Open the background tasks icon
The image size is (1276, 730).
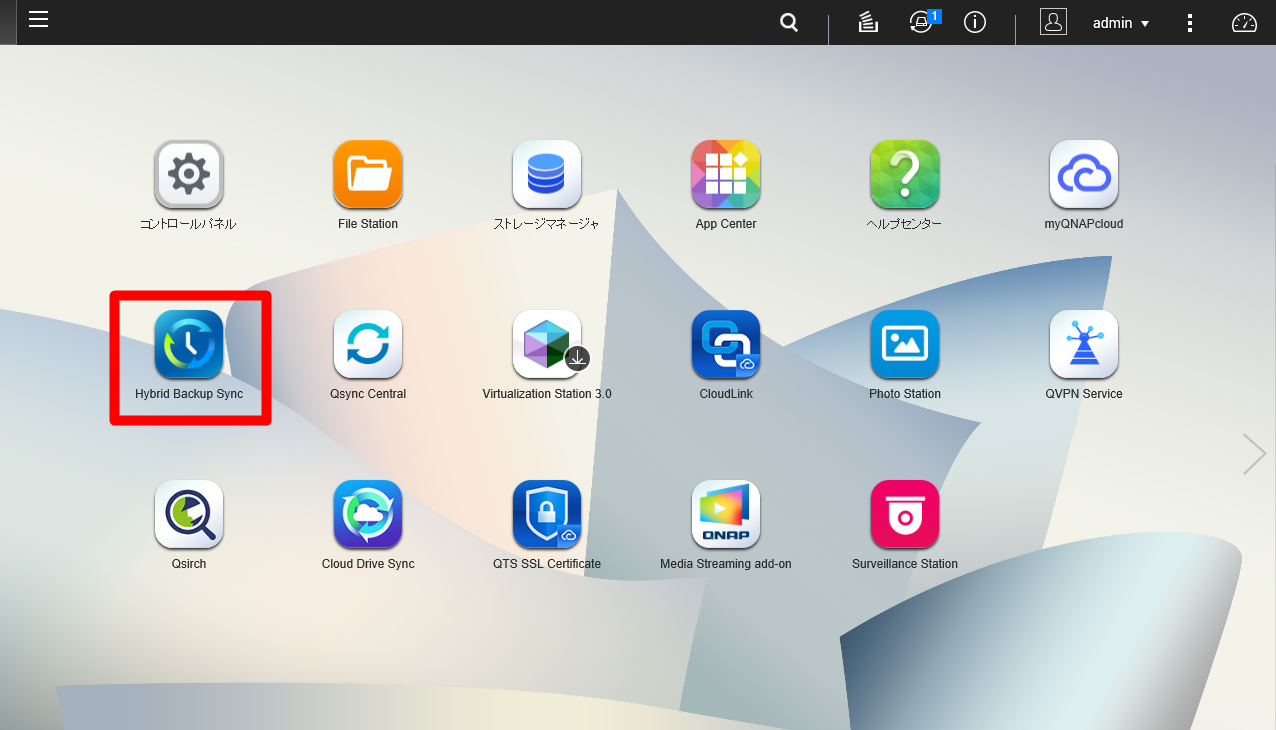point(868,22)
